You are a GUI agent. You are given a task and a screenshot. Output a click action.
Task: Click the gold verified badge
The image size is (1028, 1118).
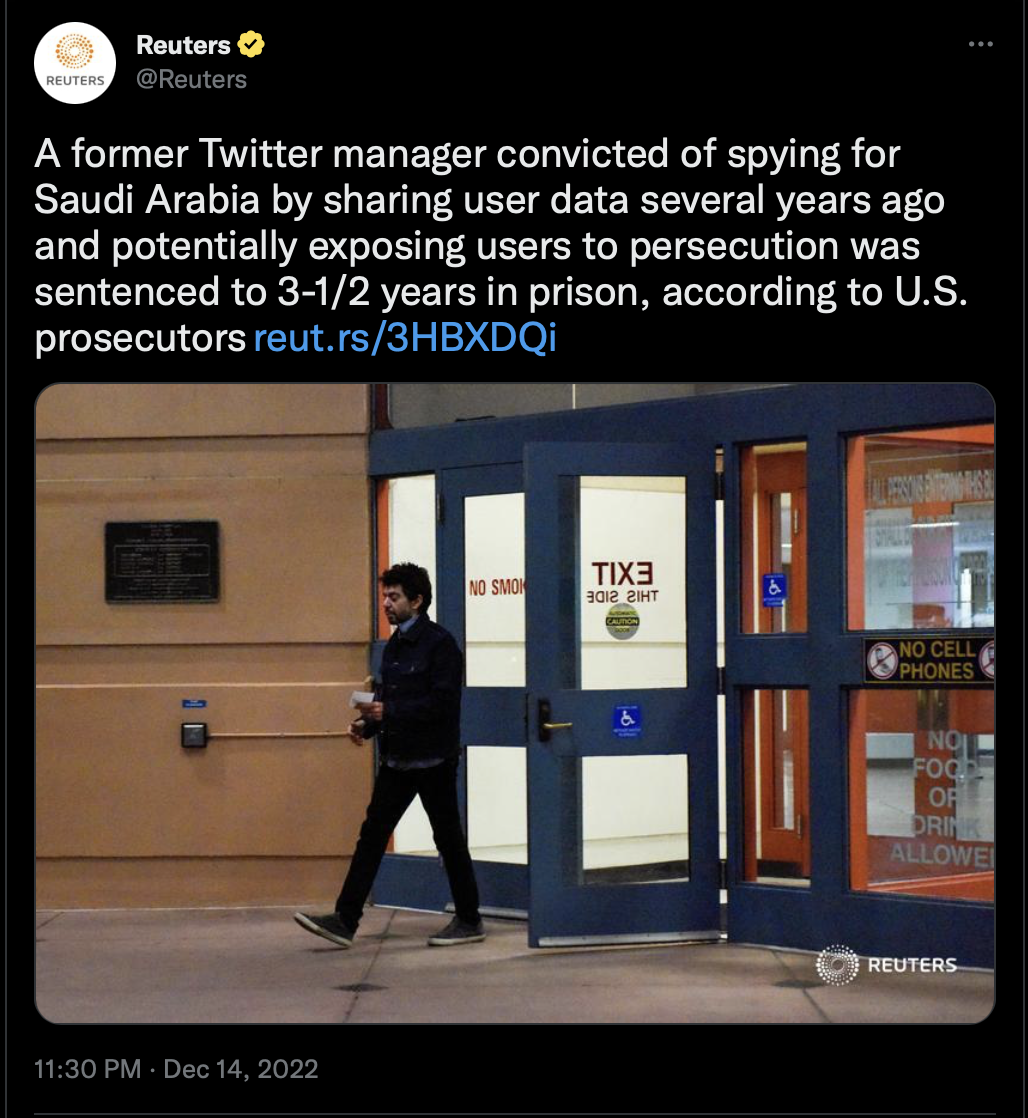click(250, 44)
